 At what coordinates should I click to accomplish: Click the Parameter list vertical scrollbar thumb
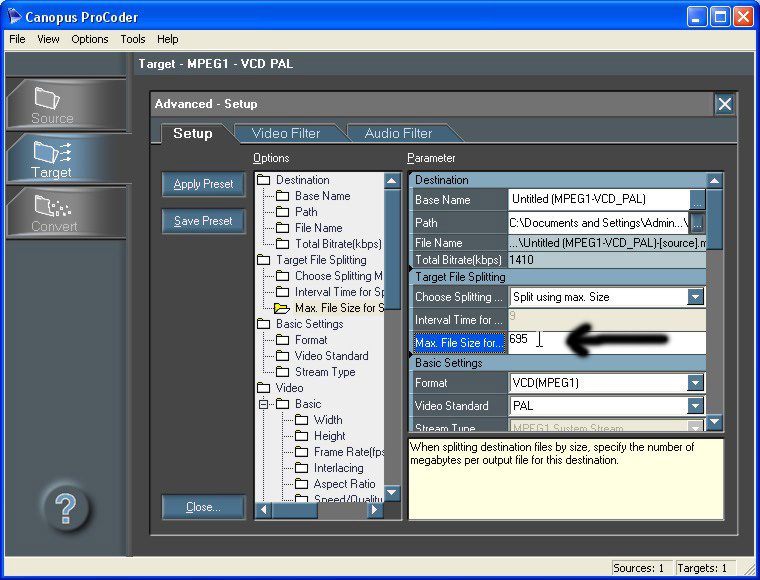click(714, 219)
